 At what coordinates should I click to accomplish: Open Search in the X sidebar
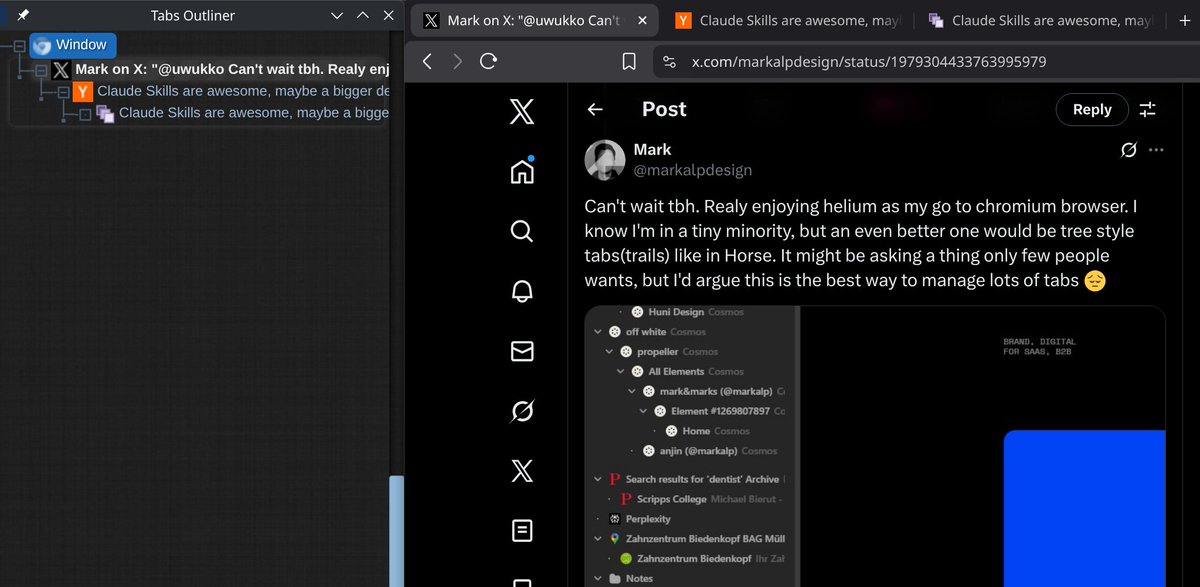[522, 231]
